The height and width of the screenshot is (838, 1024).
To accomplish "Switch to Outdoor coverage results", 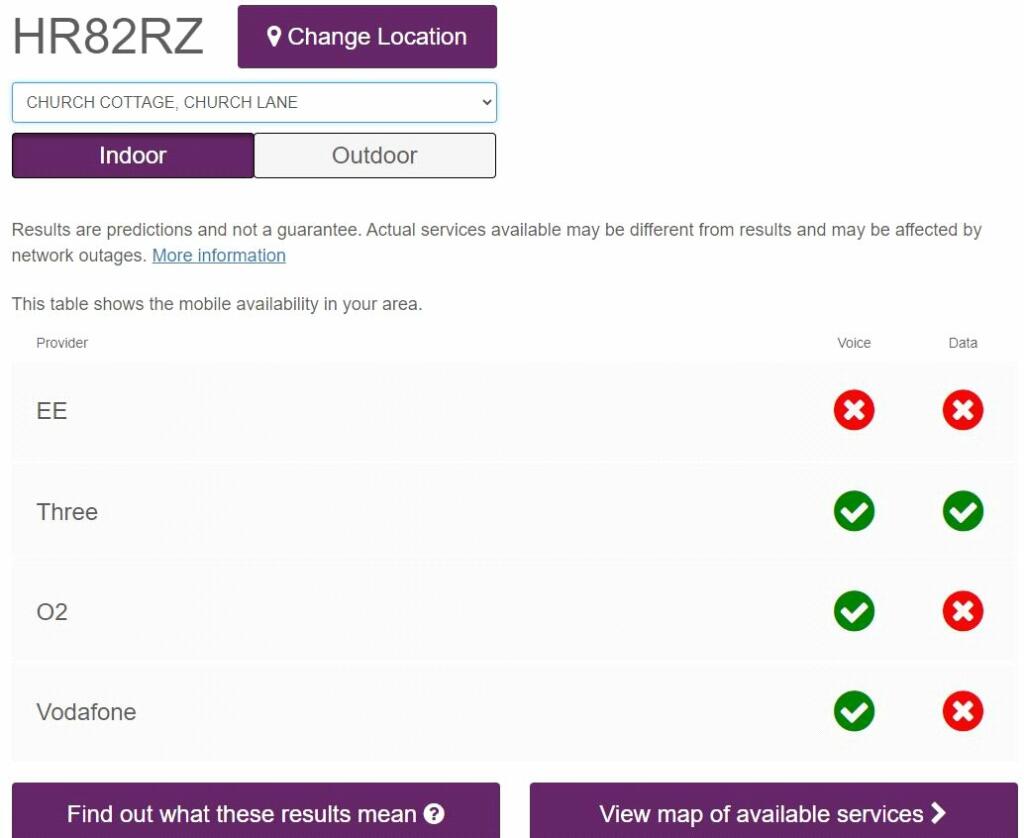I will tap(375, 156).
